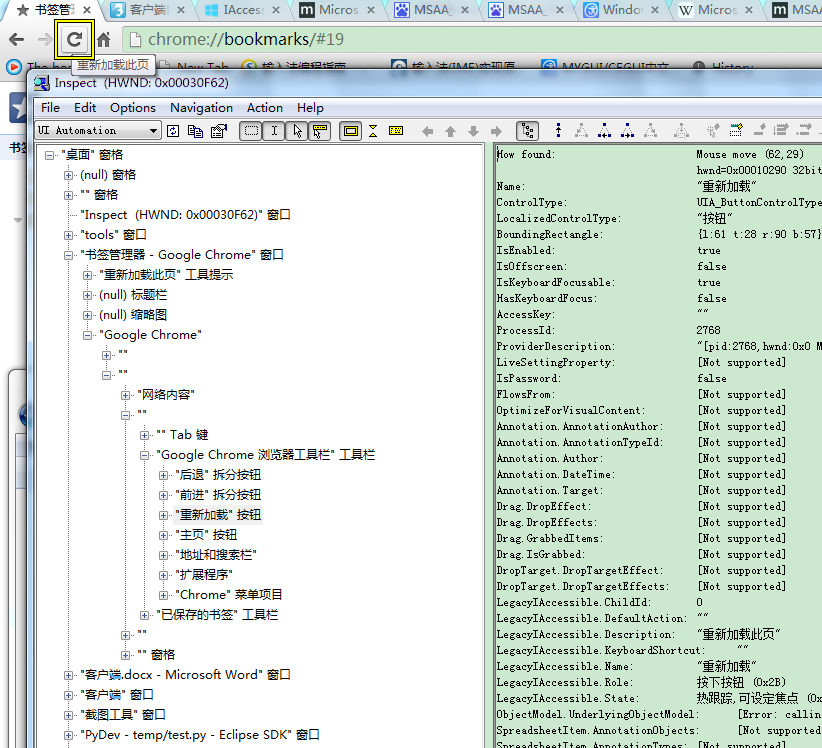Viewport: 822px width, 748px height.
Task: Select the "地址和搜索栏" tree item
Action: tap(215, 555)
